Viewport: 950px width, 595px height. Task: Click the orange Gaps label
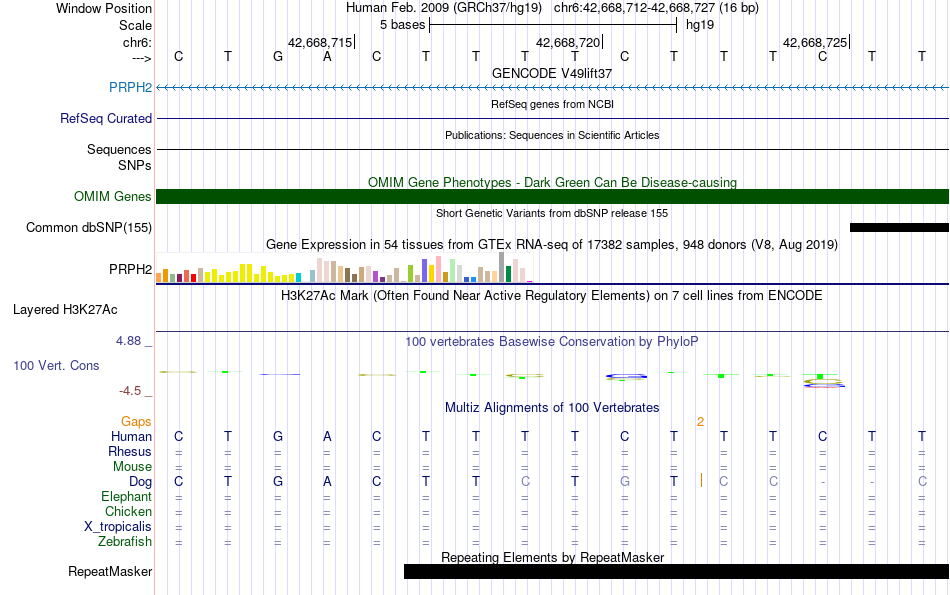pyautogui.click(x=136, y=422)
